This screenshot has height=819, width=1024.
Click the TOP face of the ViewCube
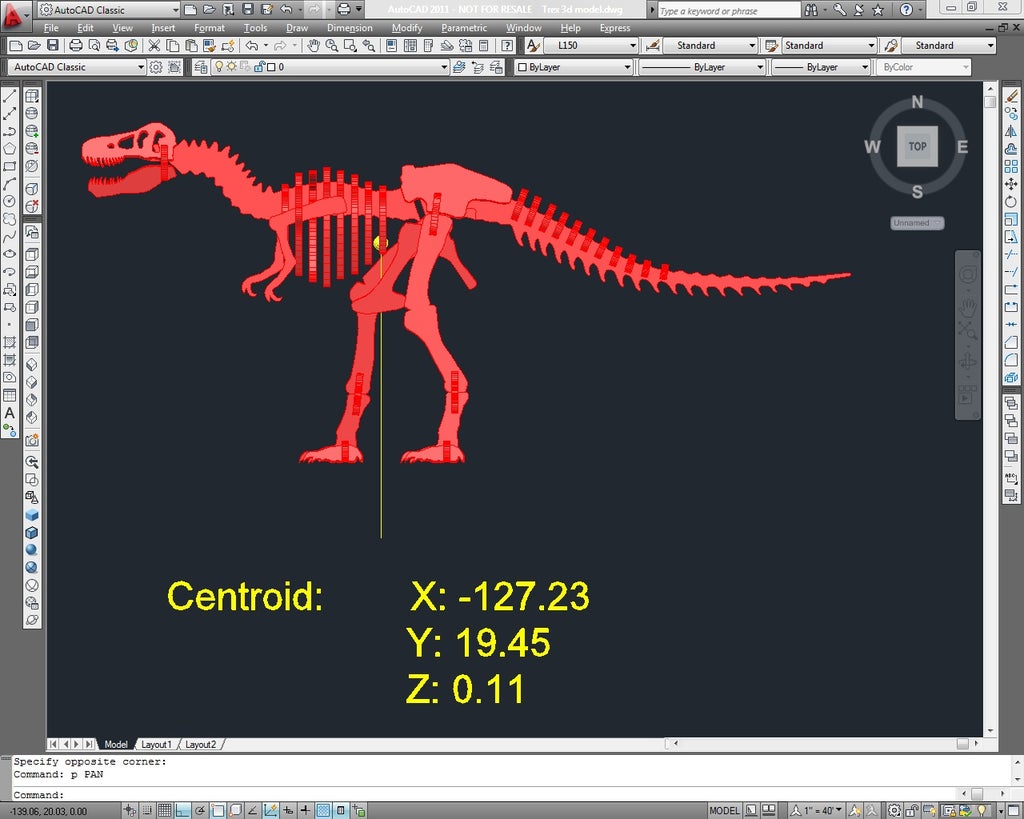tap(917, 146)
